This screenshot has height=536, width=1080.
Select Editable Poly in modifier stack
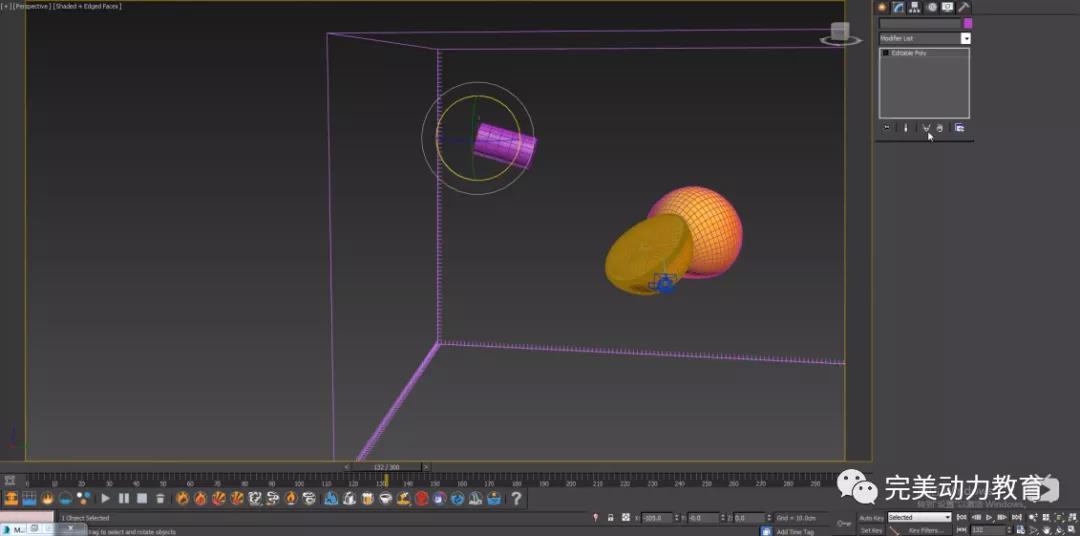909,53
